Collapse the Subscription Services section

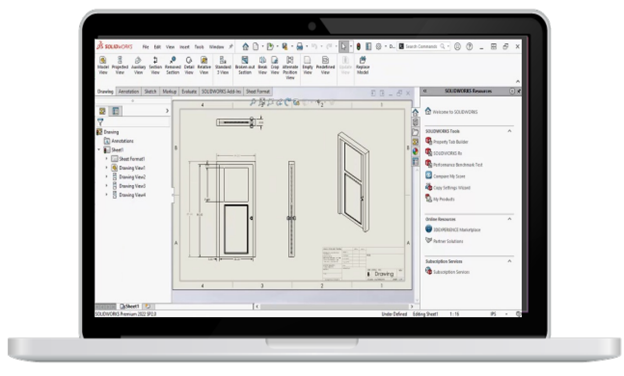[x=509, y=261]
